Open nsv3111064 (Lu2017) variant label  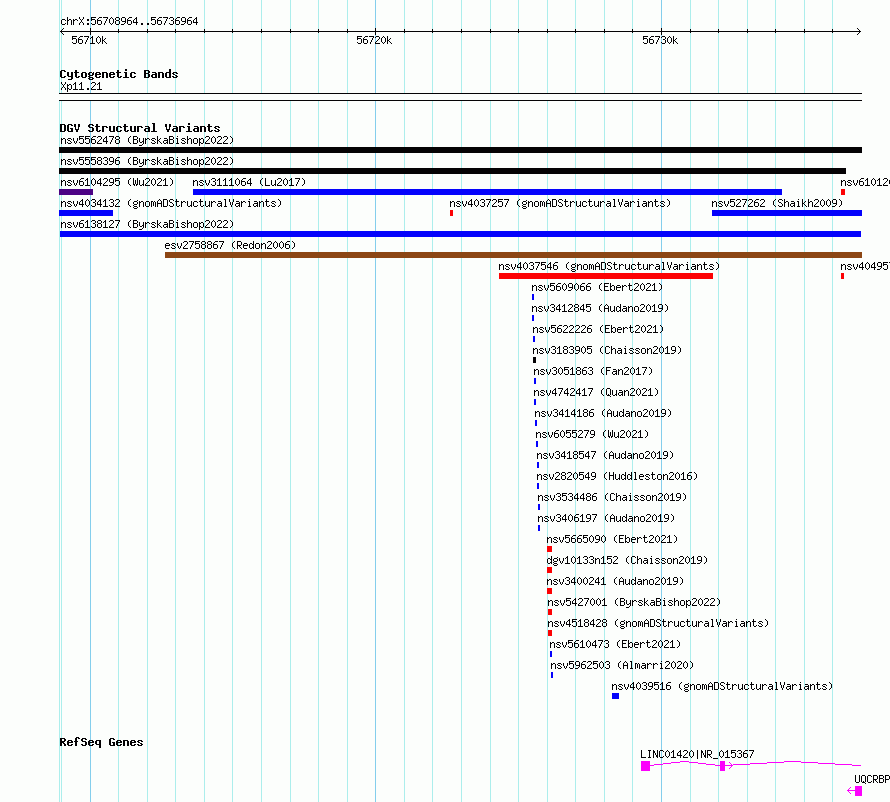[x=249, y=182]
